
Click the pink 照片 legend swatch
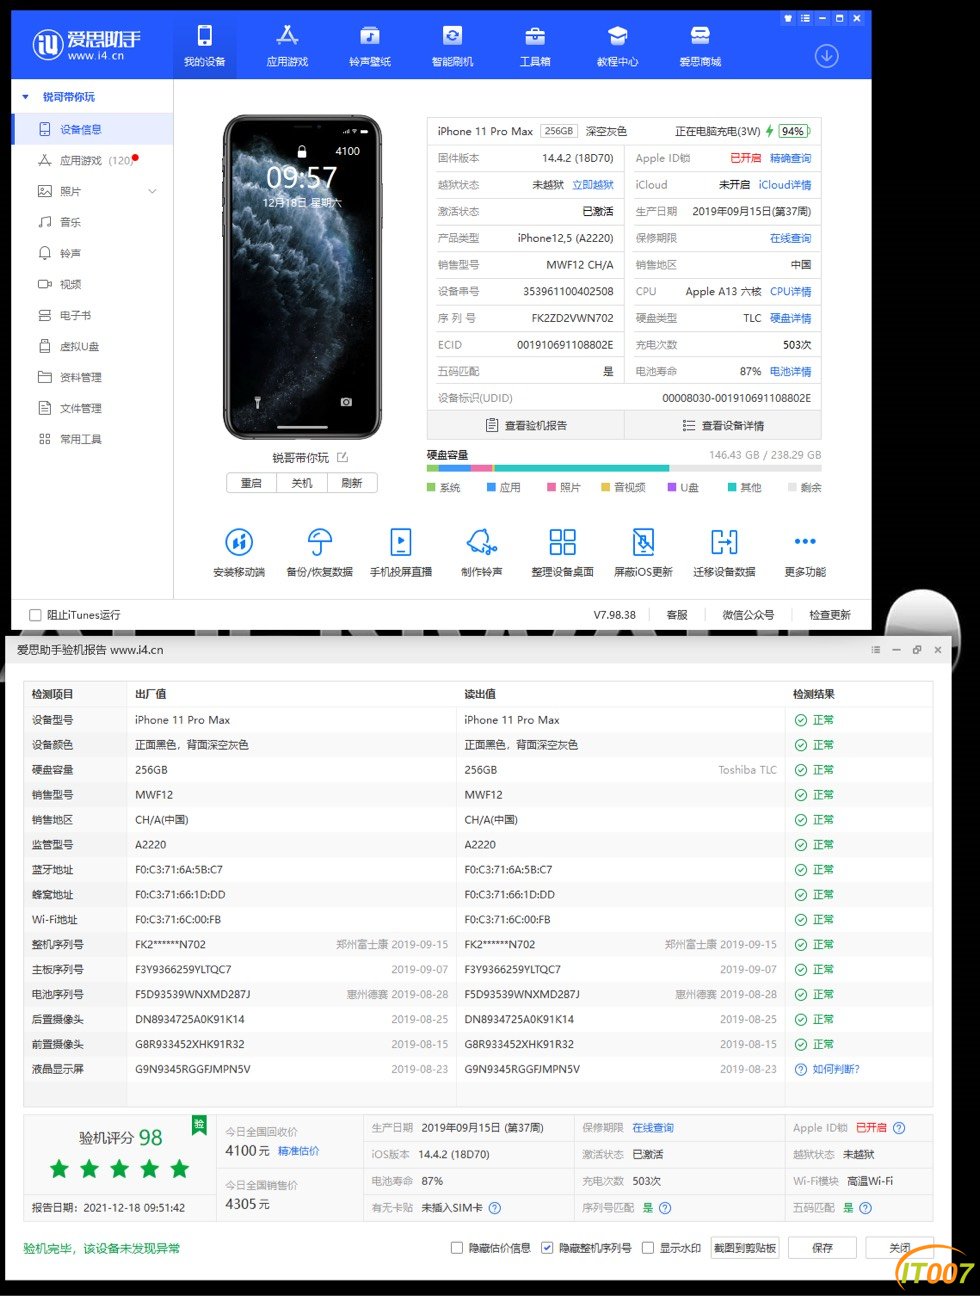tap(552, 488)
